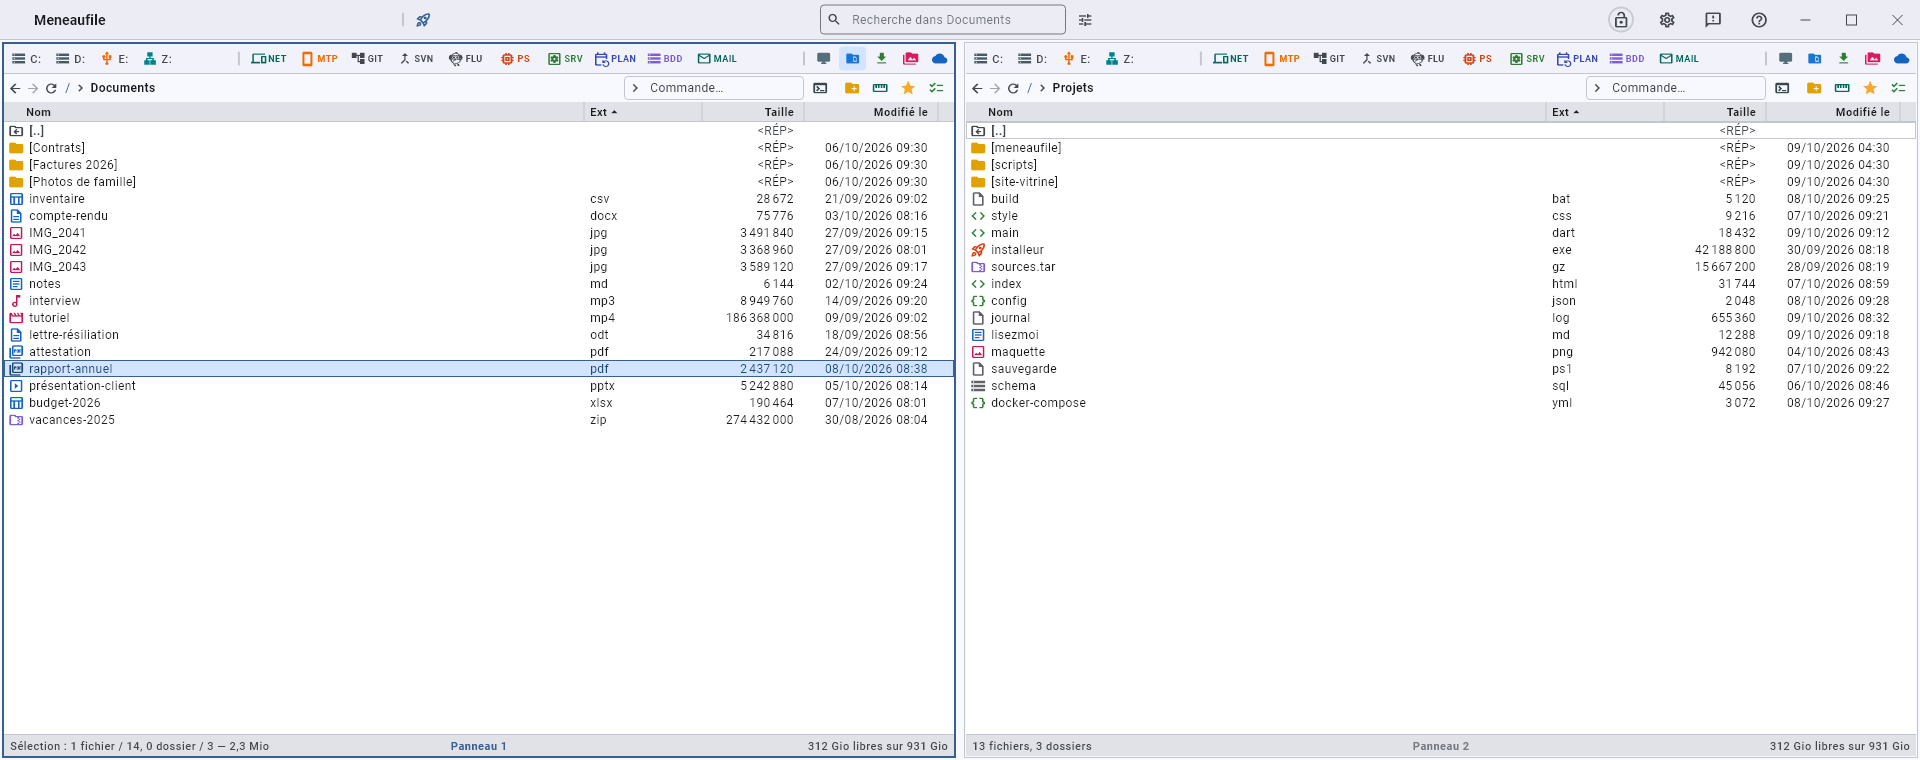
Task: Click the BDD database icon in left panel
Action: [x=665, y=59]
